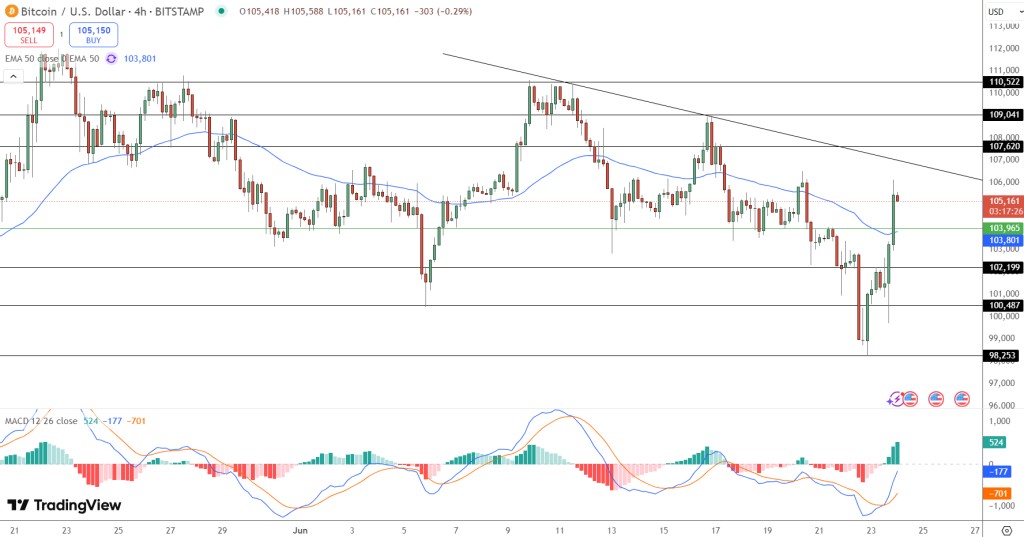Screen dimensions: 1024x537
Task: Click the blue -177 MACD axis label
Action: click(997, 471)
